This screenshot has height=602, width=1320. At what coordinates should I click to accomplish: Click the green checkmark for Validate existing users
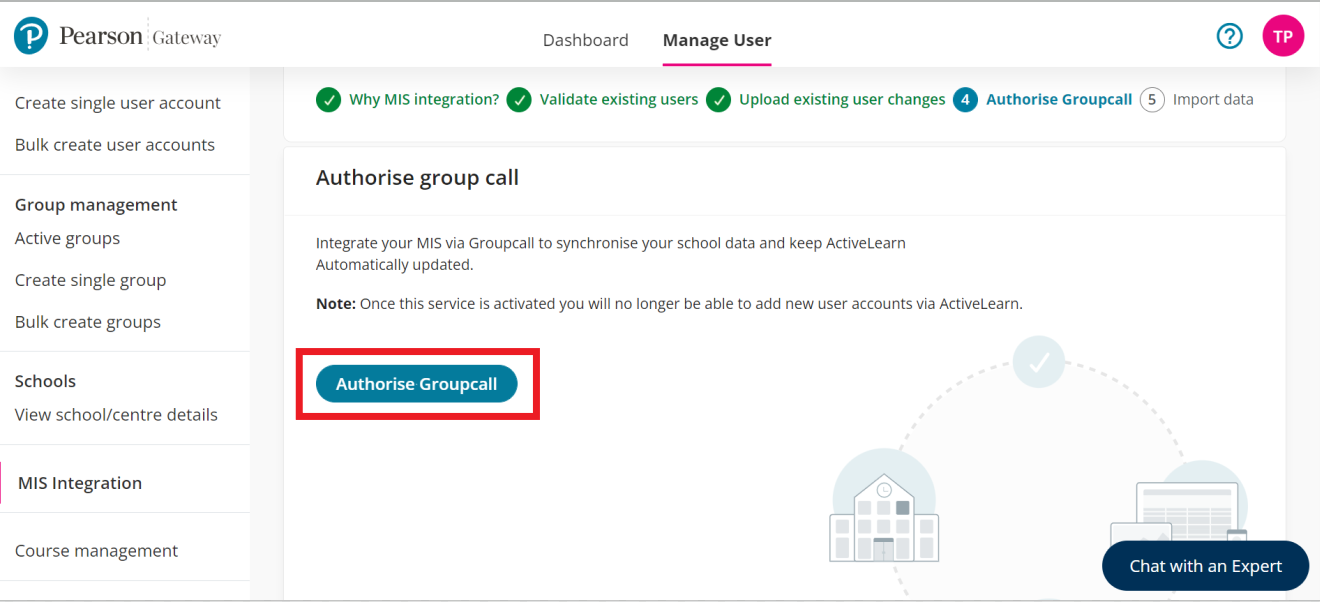coord(518,100)
